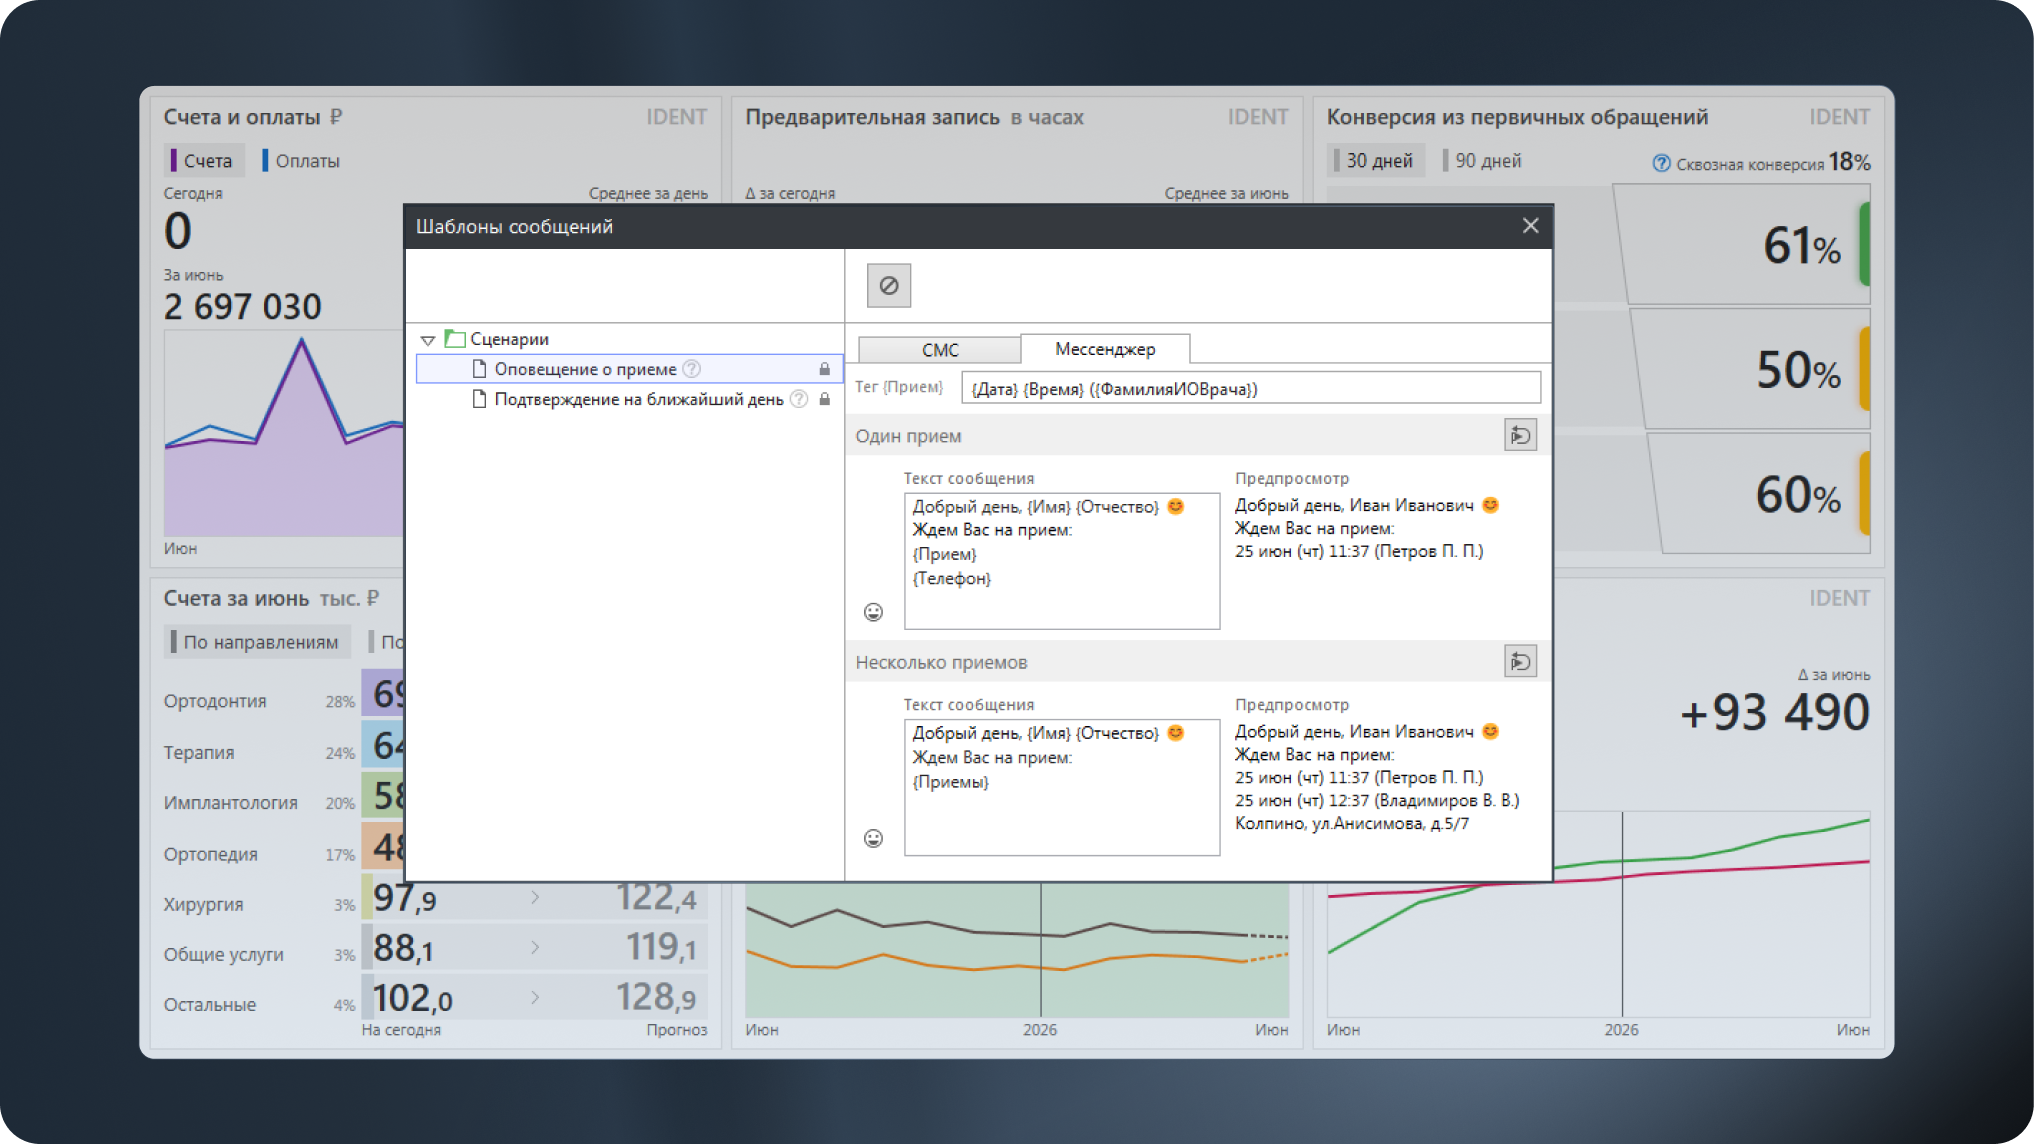Select the Мессенджер tab
The height and width of the screenshot is (1144, 2034).
coord(1105,349)
